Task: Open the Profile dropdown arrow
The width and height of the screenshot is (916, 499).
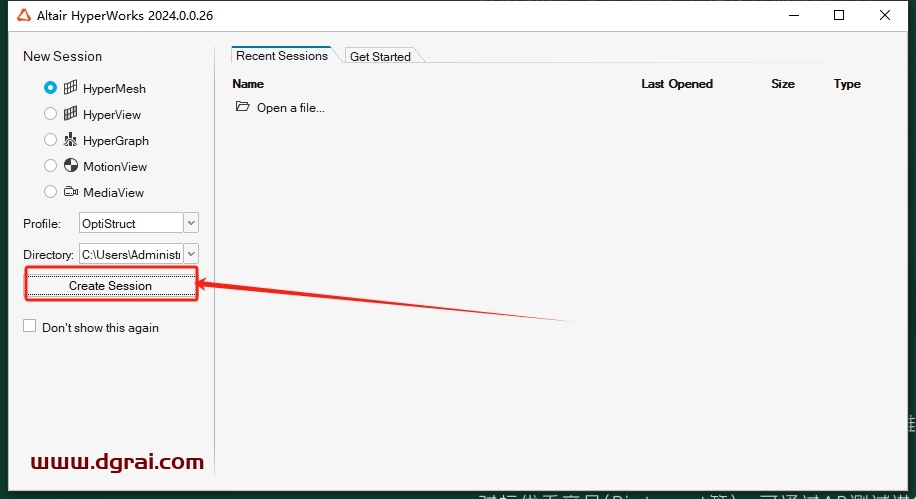Action: tap(191, 223)
